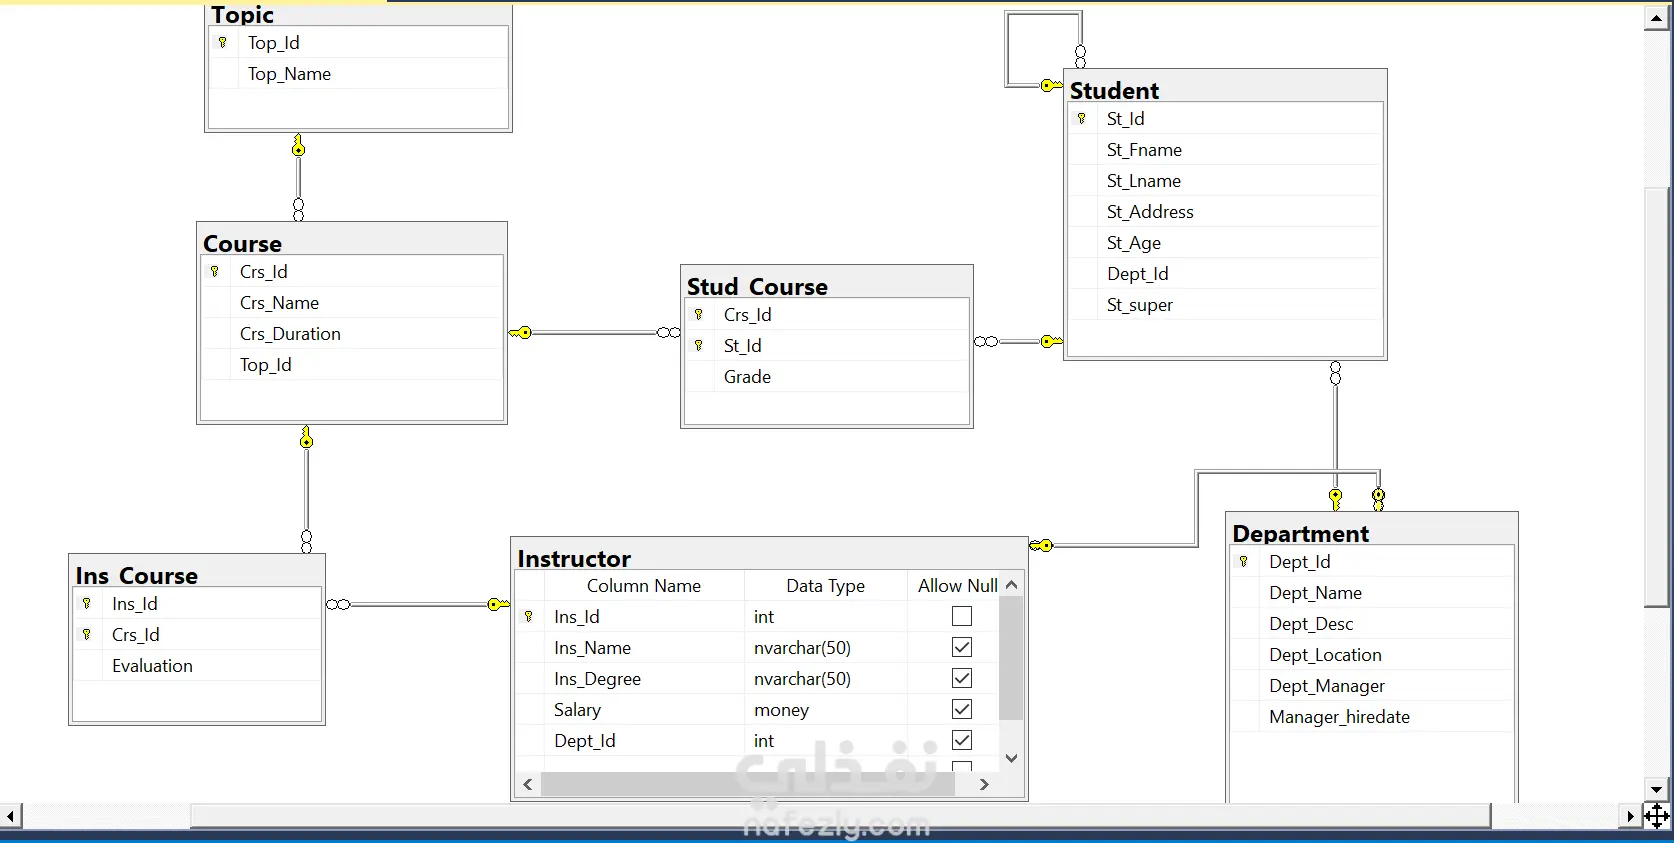This screenshot has height=843, width=1674.
Task: Select the Ins Course to Instructor relationship line
Action: (418, 604)
